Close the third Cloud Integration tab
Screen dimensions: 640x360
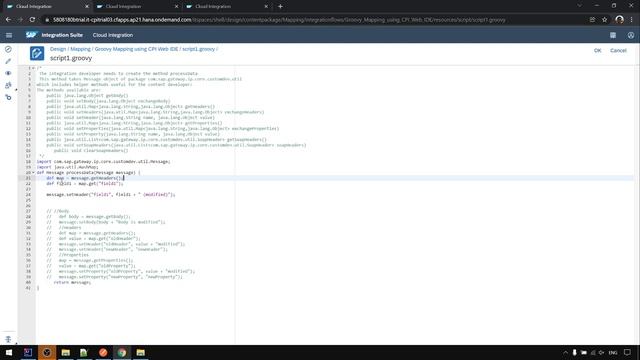pos(266,7)
